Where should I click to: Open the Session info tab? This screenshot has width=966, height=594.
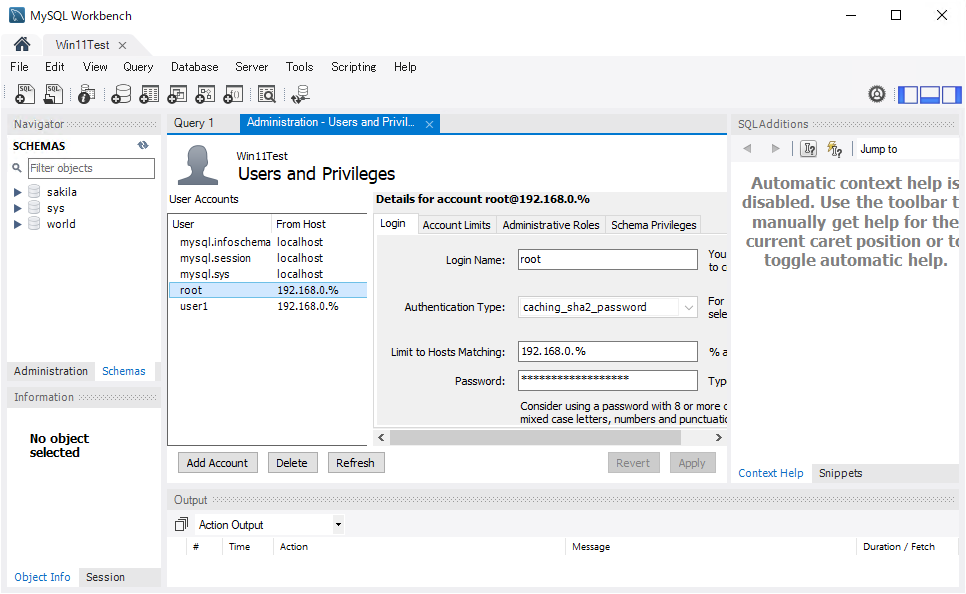point(105,577)
